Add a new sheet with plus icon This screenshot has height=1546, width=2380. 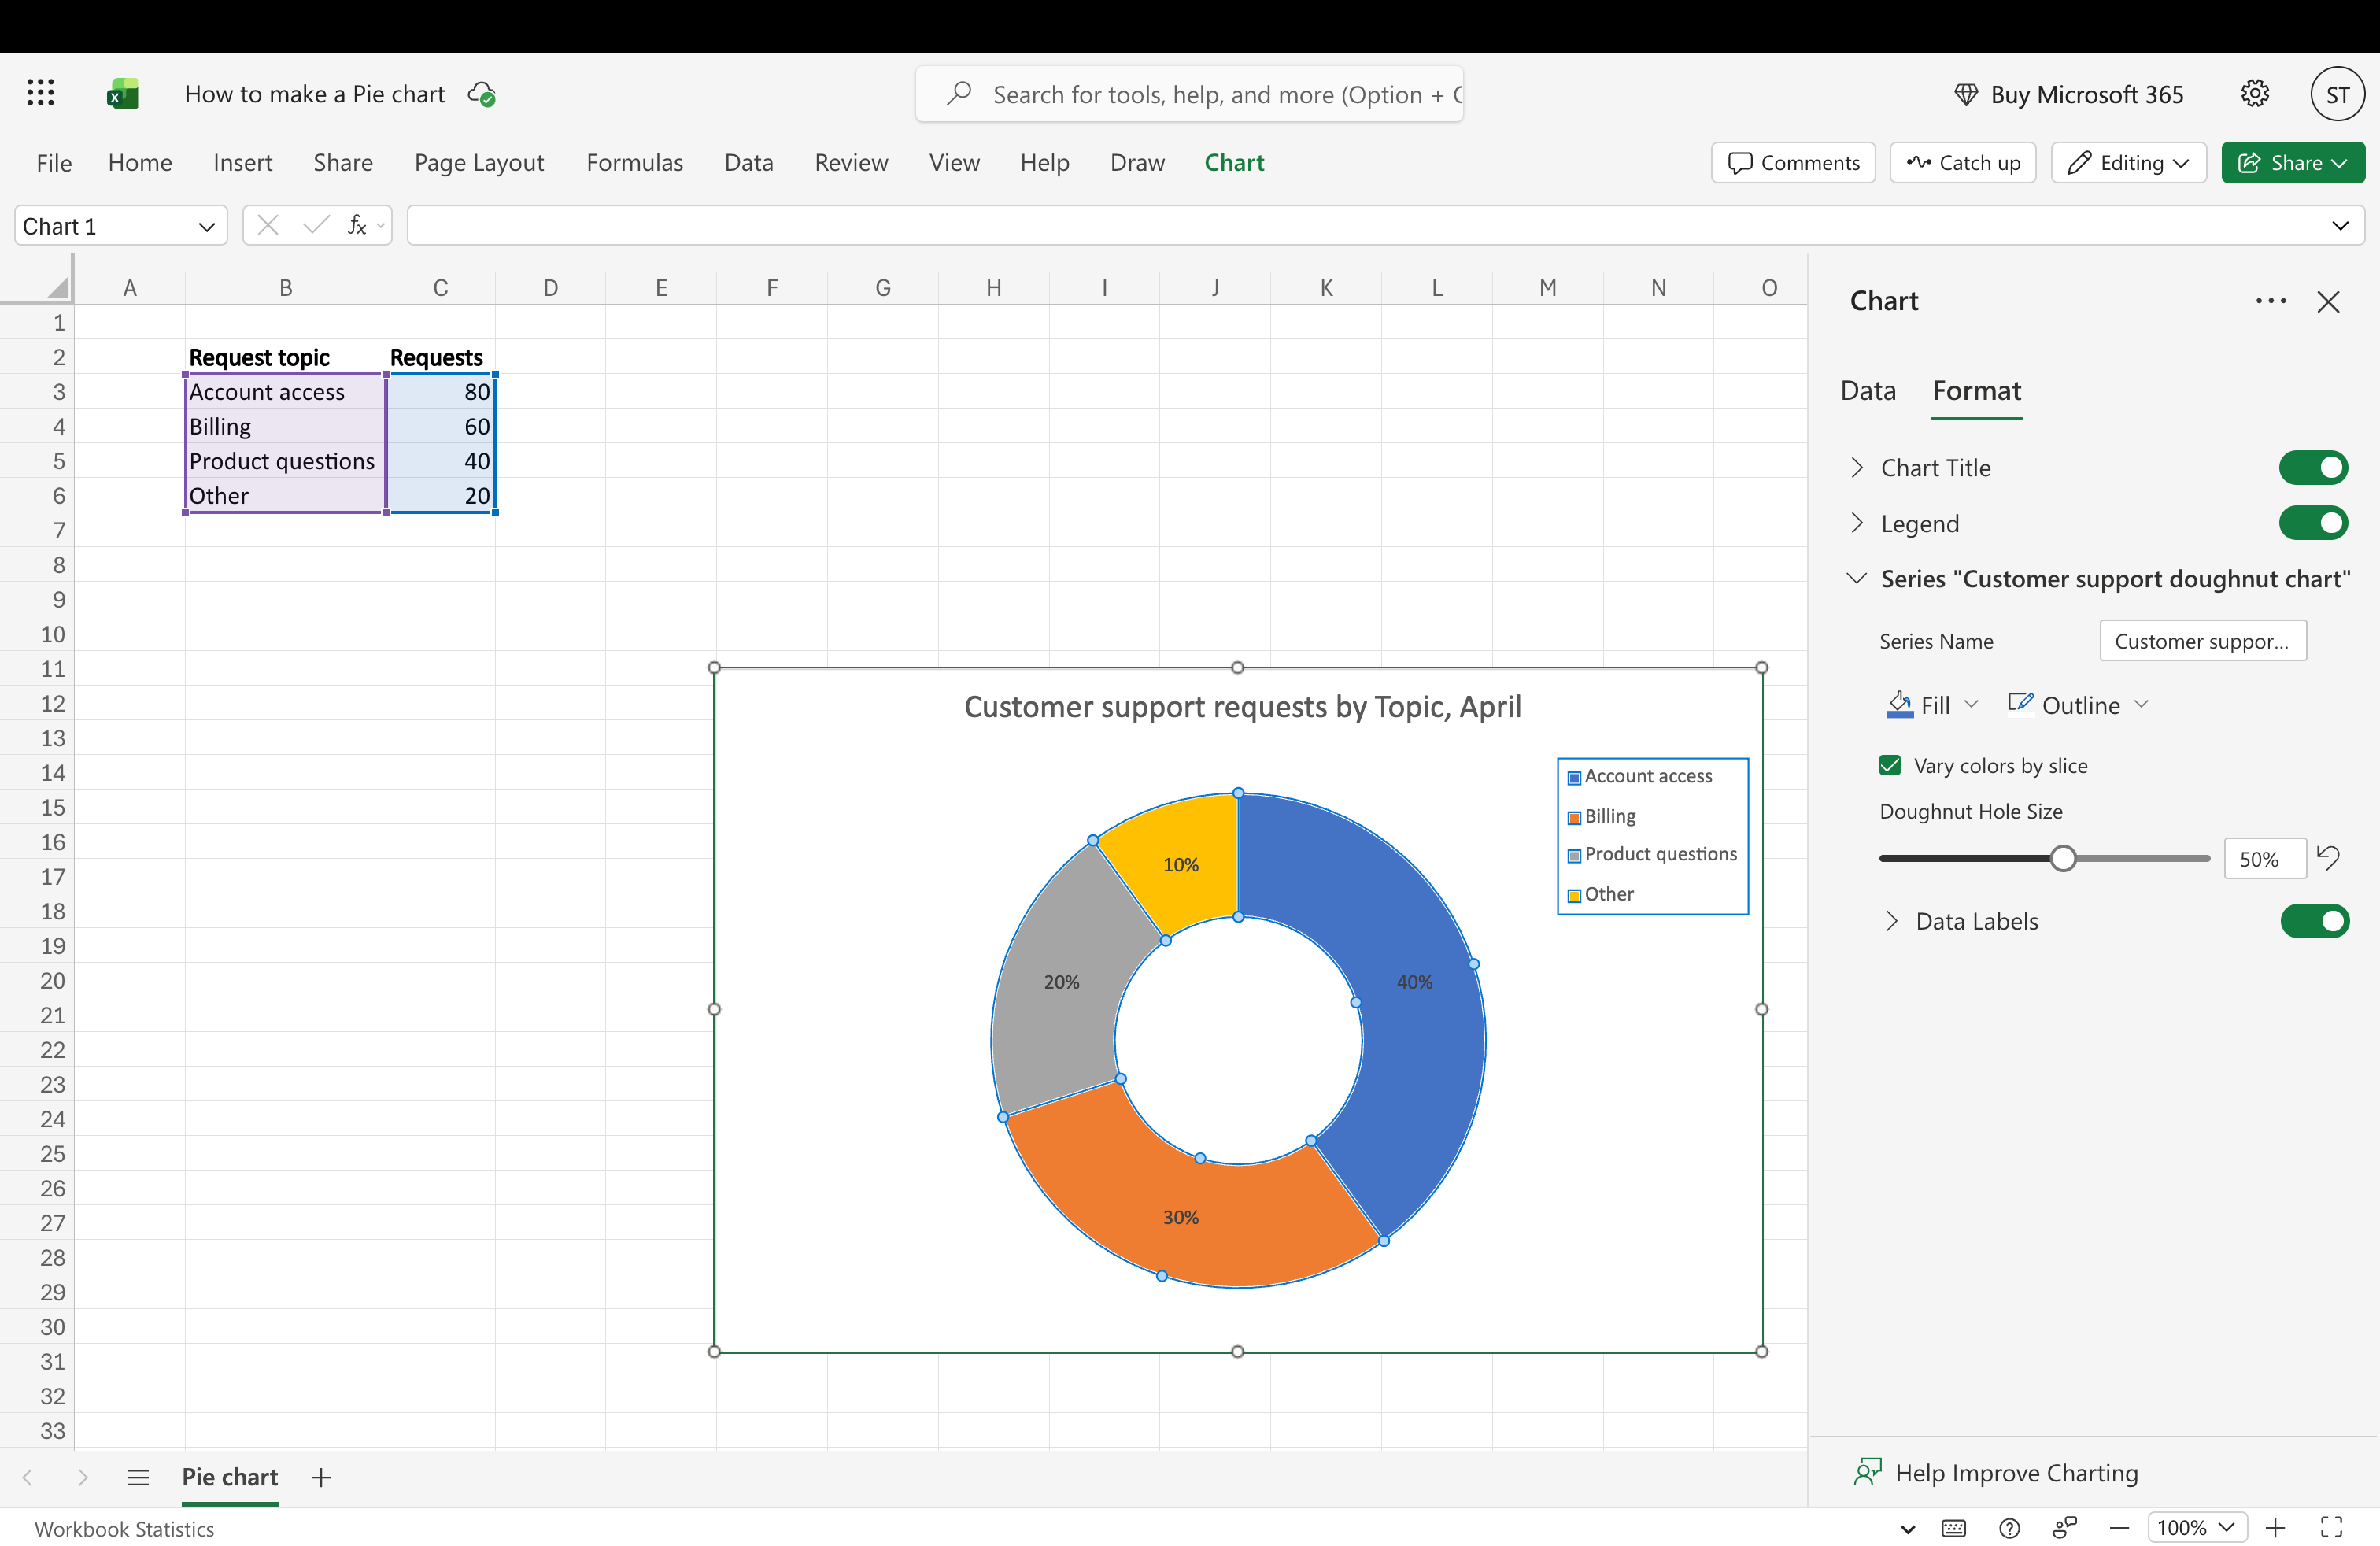click(321, 1477)
